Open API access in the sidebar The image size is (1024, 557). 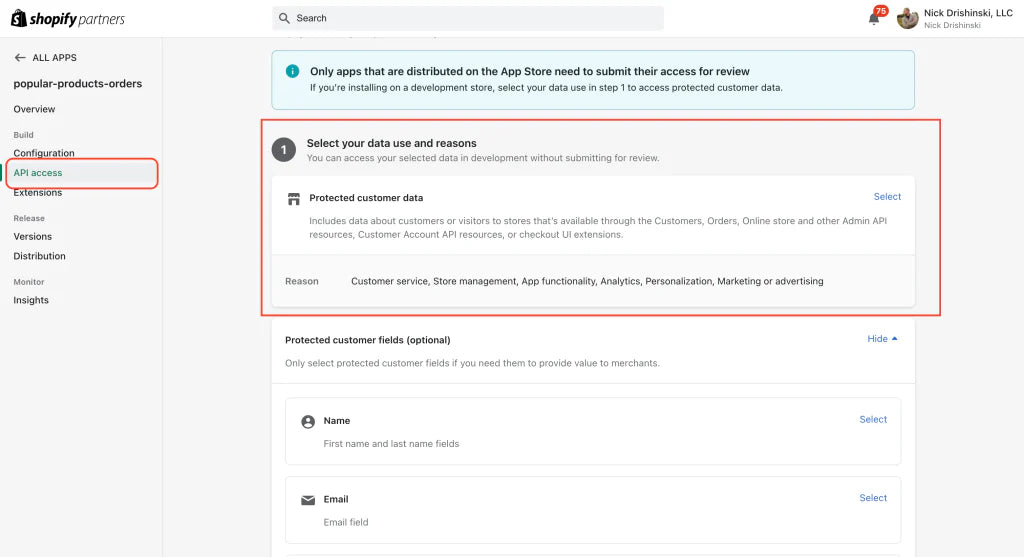pyautogui.click(x=38, y=173)
